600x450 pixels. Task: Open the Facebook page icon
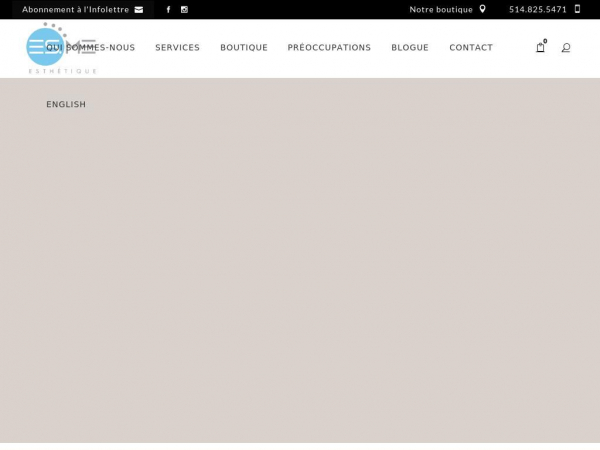pyautogui.click(x=168, y=10)
